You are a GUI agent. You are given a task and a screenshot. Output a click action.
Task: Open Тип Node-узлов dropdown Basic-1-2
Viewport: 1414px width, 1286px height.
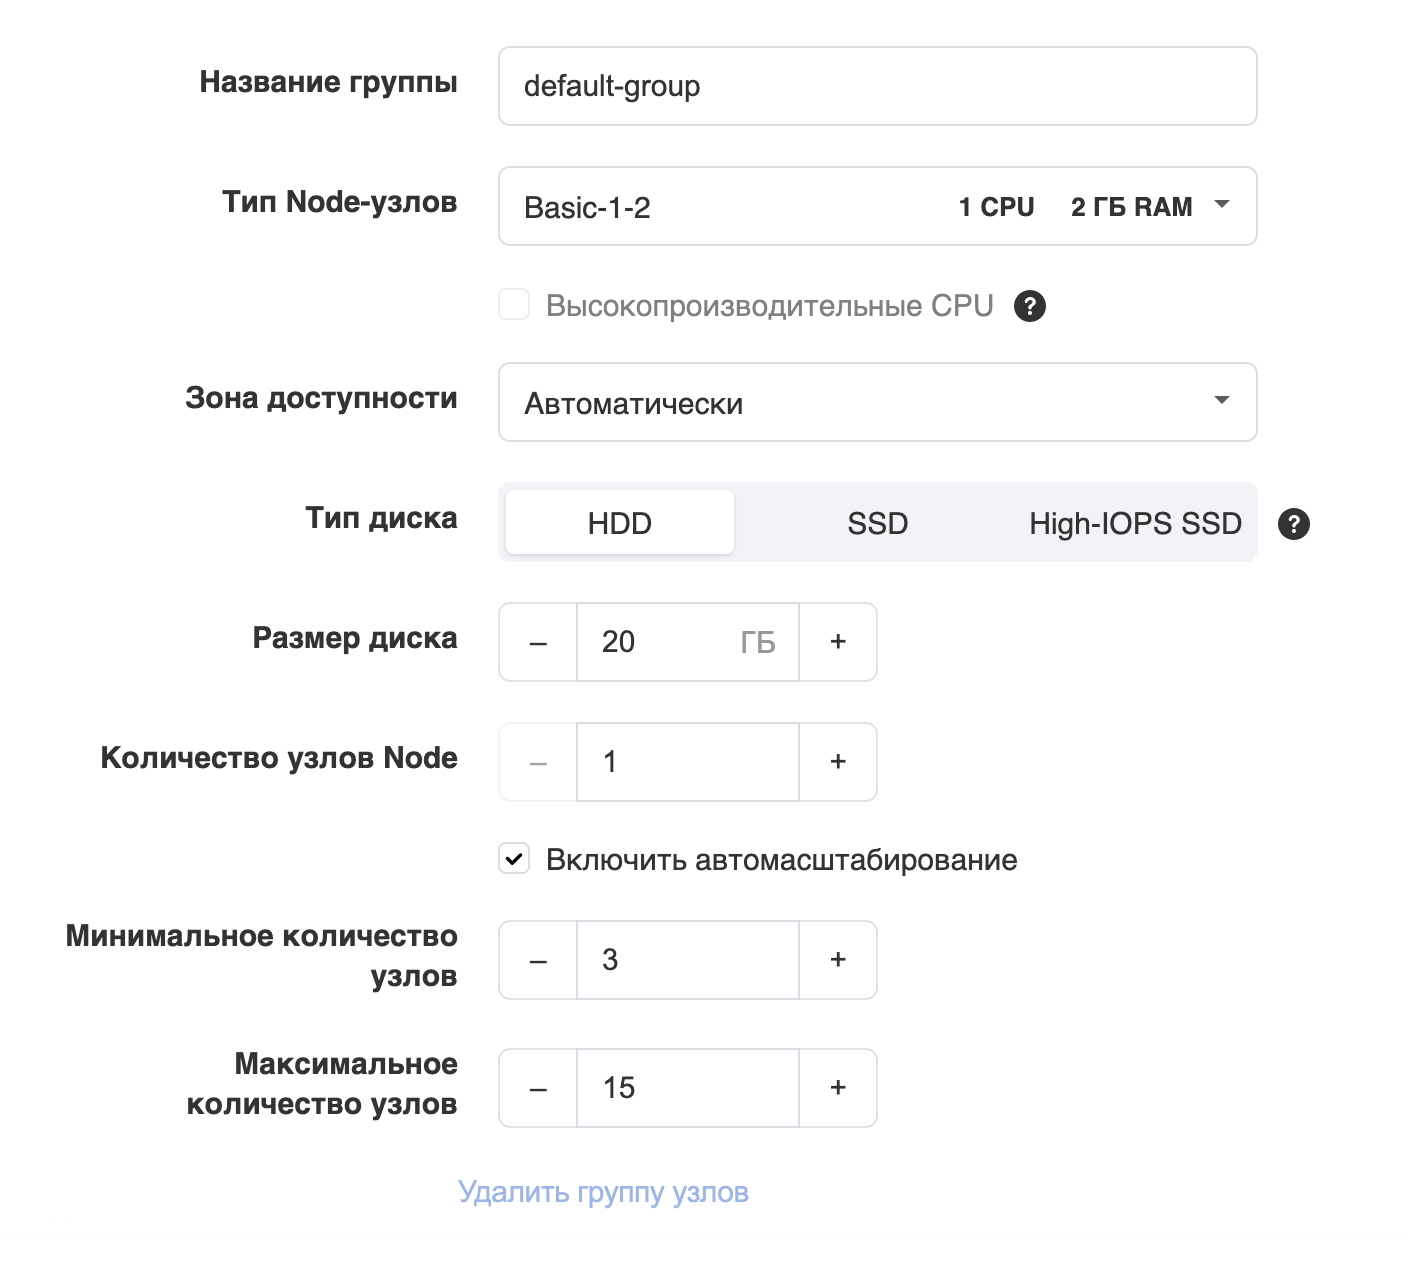(877, 206)
